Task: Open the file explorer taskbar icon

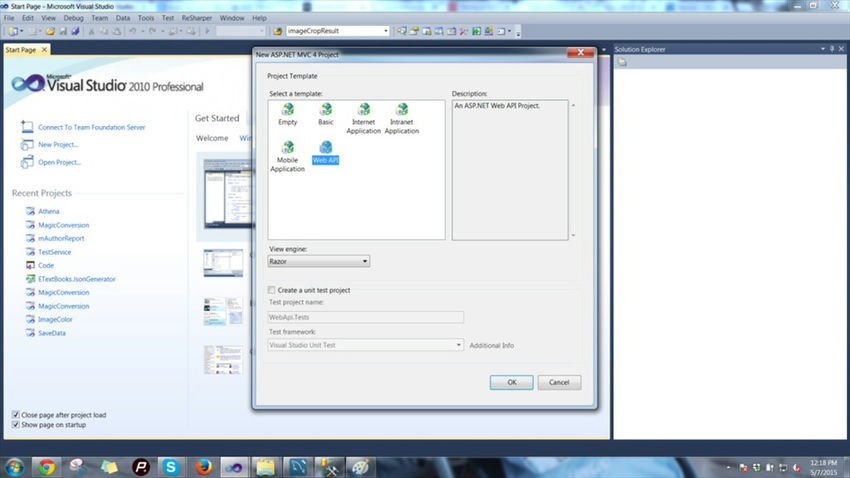Action: point(266,467)
